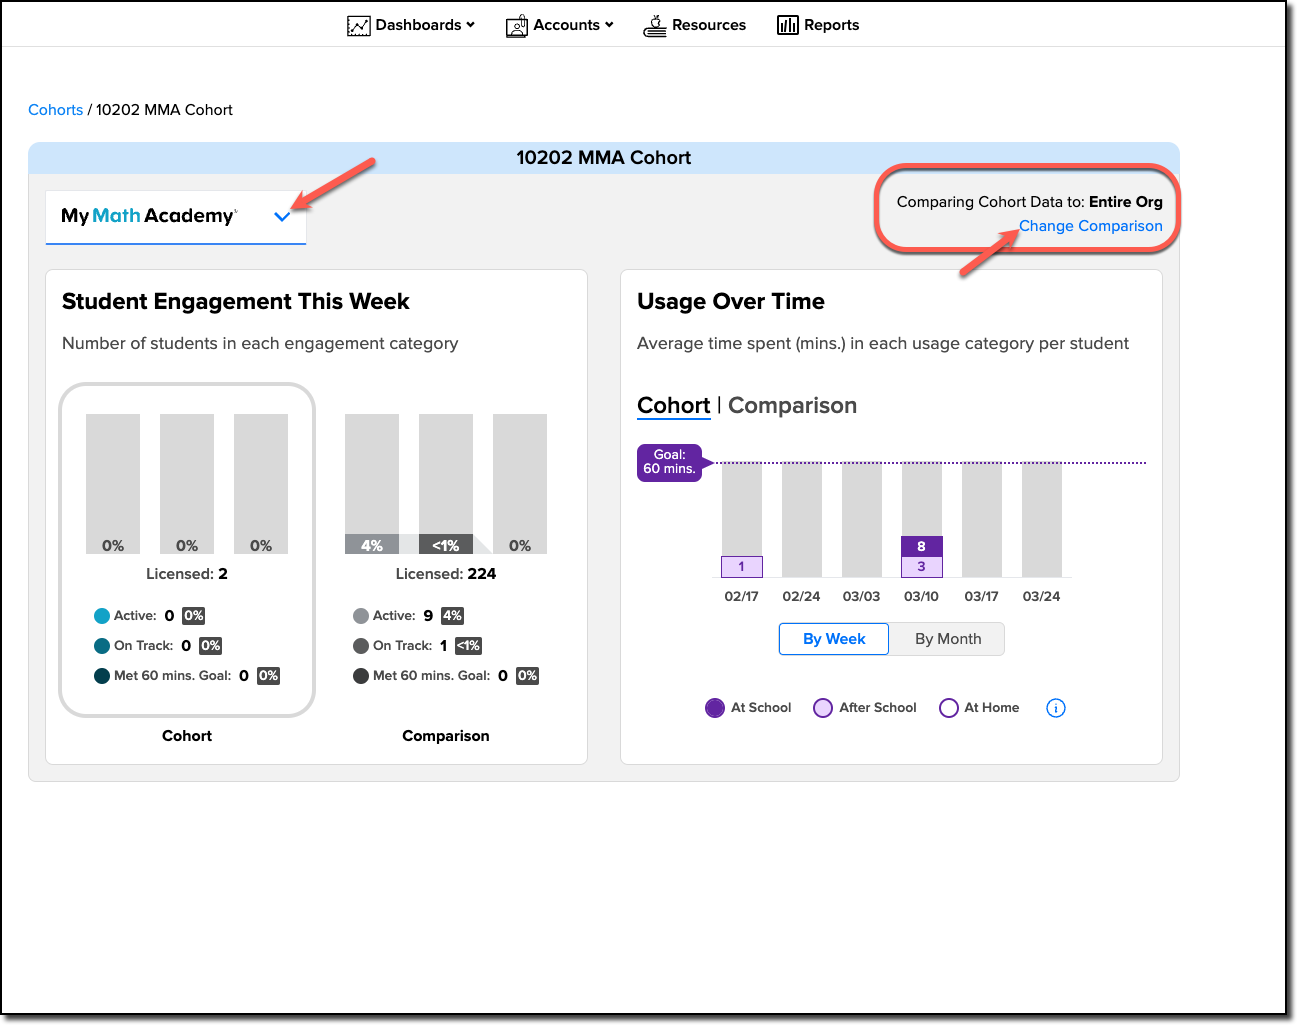Click 'Licensed: 224' text

(446, 574)
